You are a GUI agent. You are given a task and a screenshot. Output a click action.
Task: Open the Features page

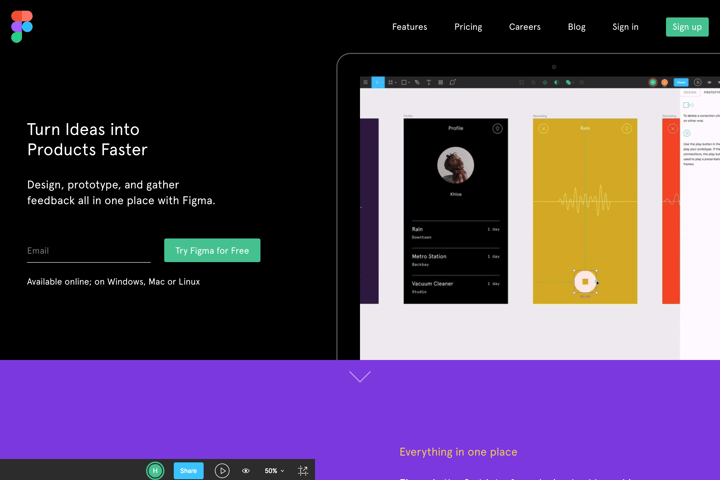click(409, 27)
